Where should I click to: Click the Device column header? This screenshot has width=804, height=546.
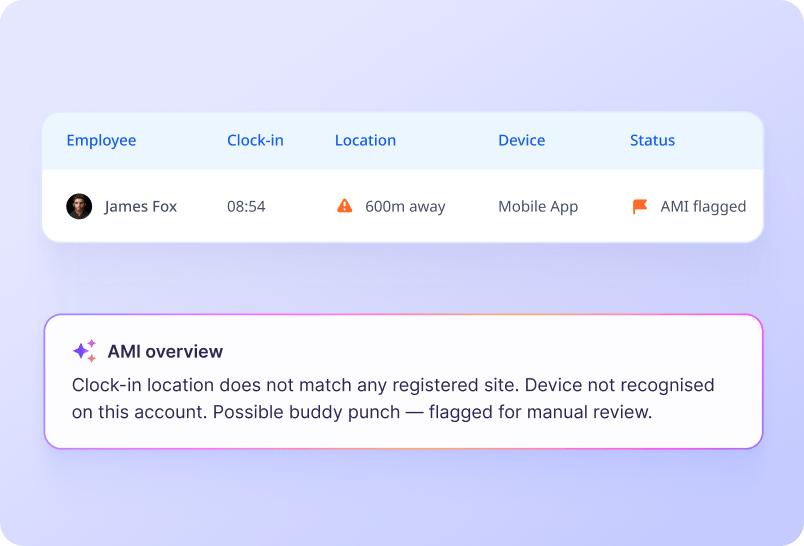521,140
